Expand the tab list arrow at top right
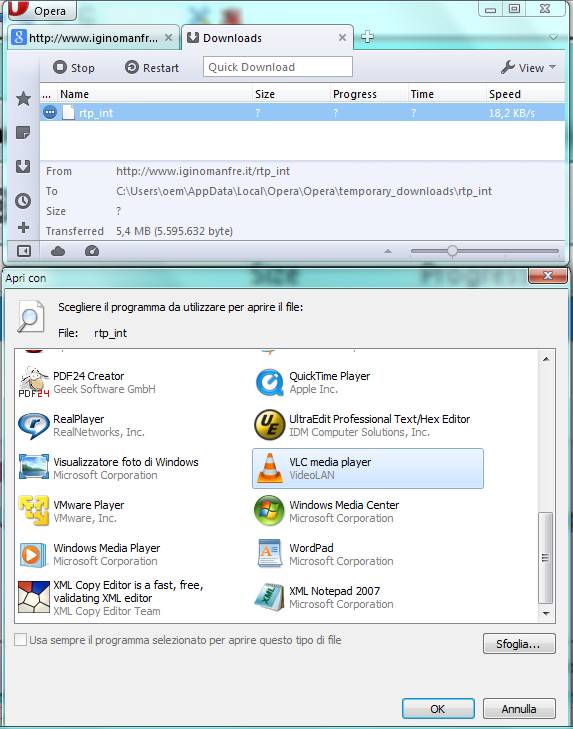This screenshot has height=729, width=573. [x=553, y=37]
